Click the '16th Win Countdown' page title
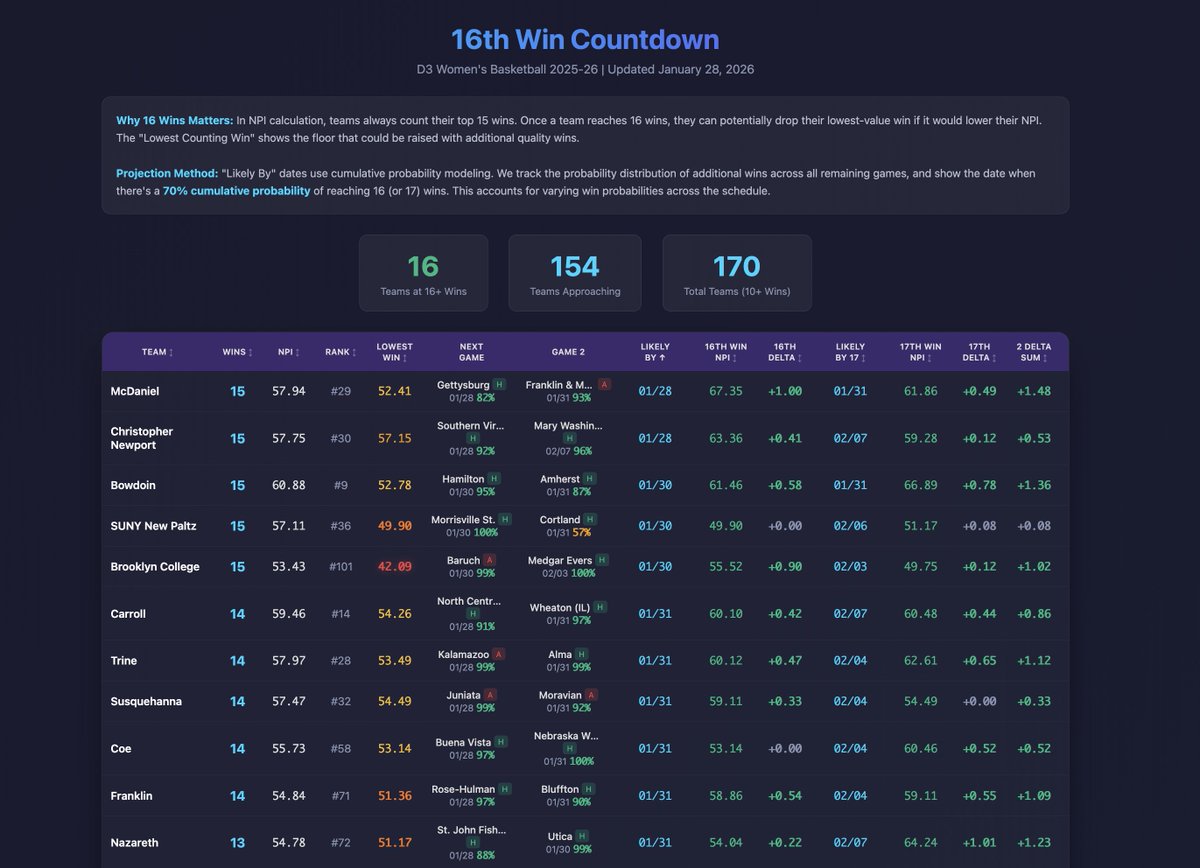1200x868 pixels. [585, 40]
